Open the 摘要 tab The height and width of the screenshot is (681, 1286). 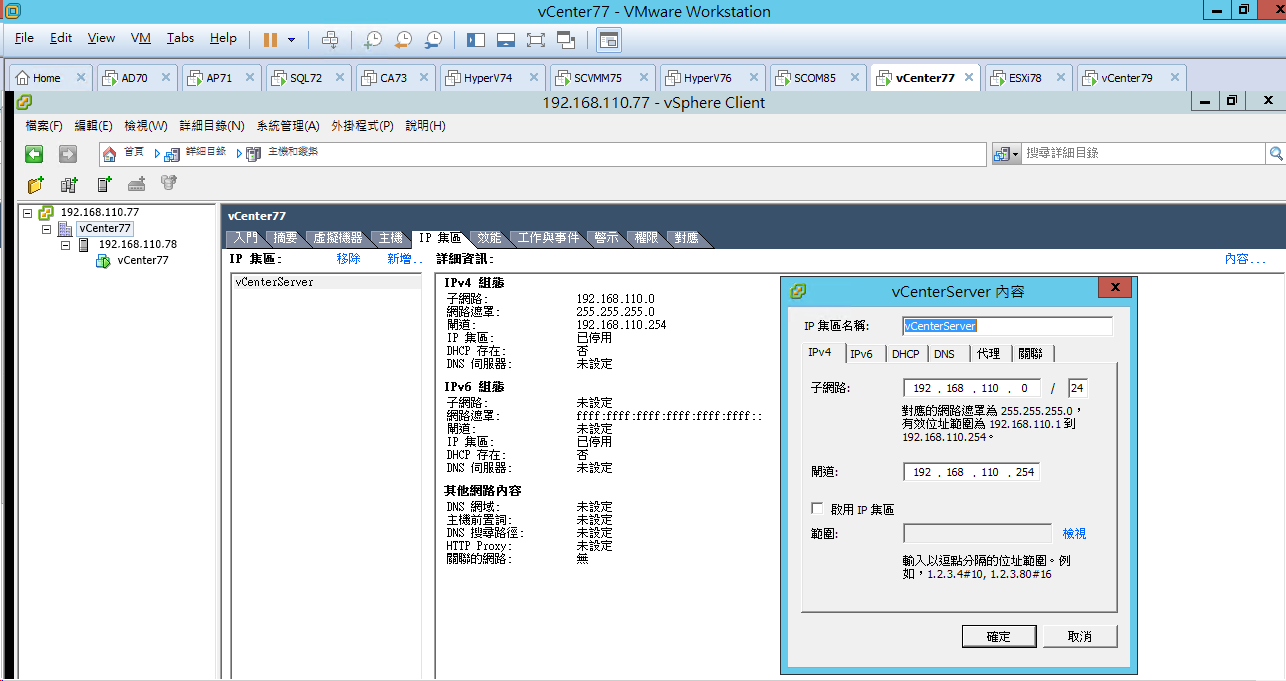tap(285, 238)
